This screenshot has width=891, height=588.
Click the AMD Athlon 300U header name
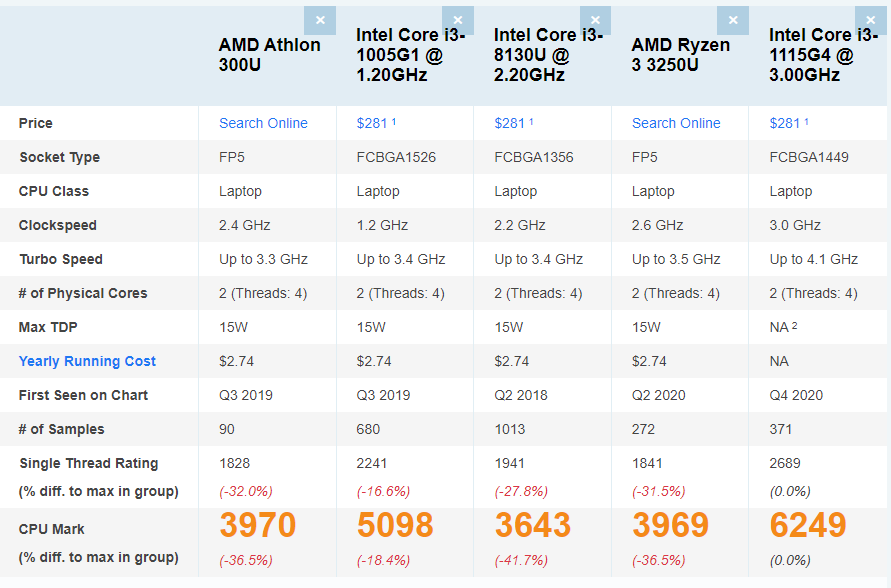pos(269,54)
